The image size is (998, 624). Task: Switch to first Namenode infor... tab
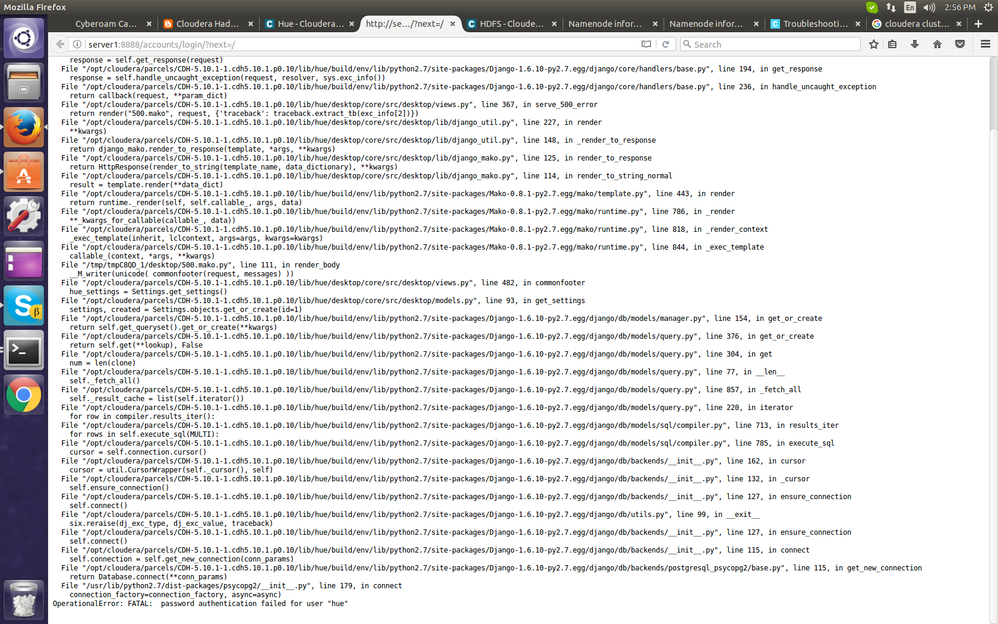(605, 24)
